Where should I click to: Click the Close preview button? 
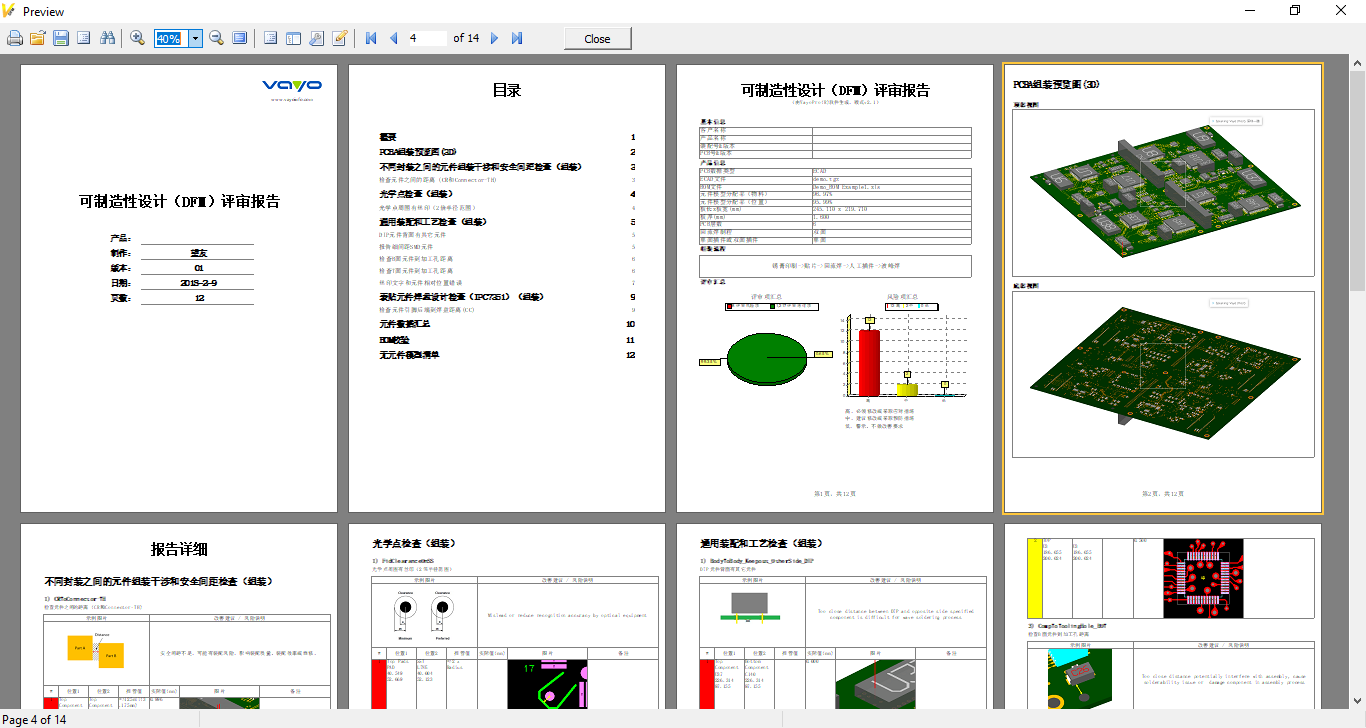[x=597, y=38]
